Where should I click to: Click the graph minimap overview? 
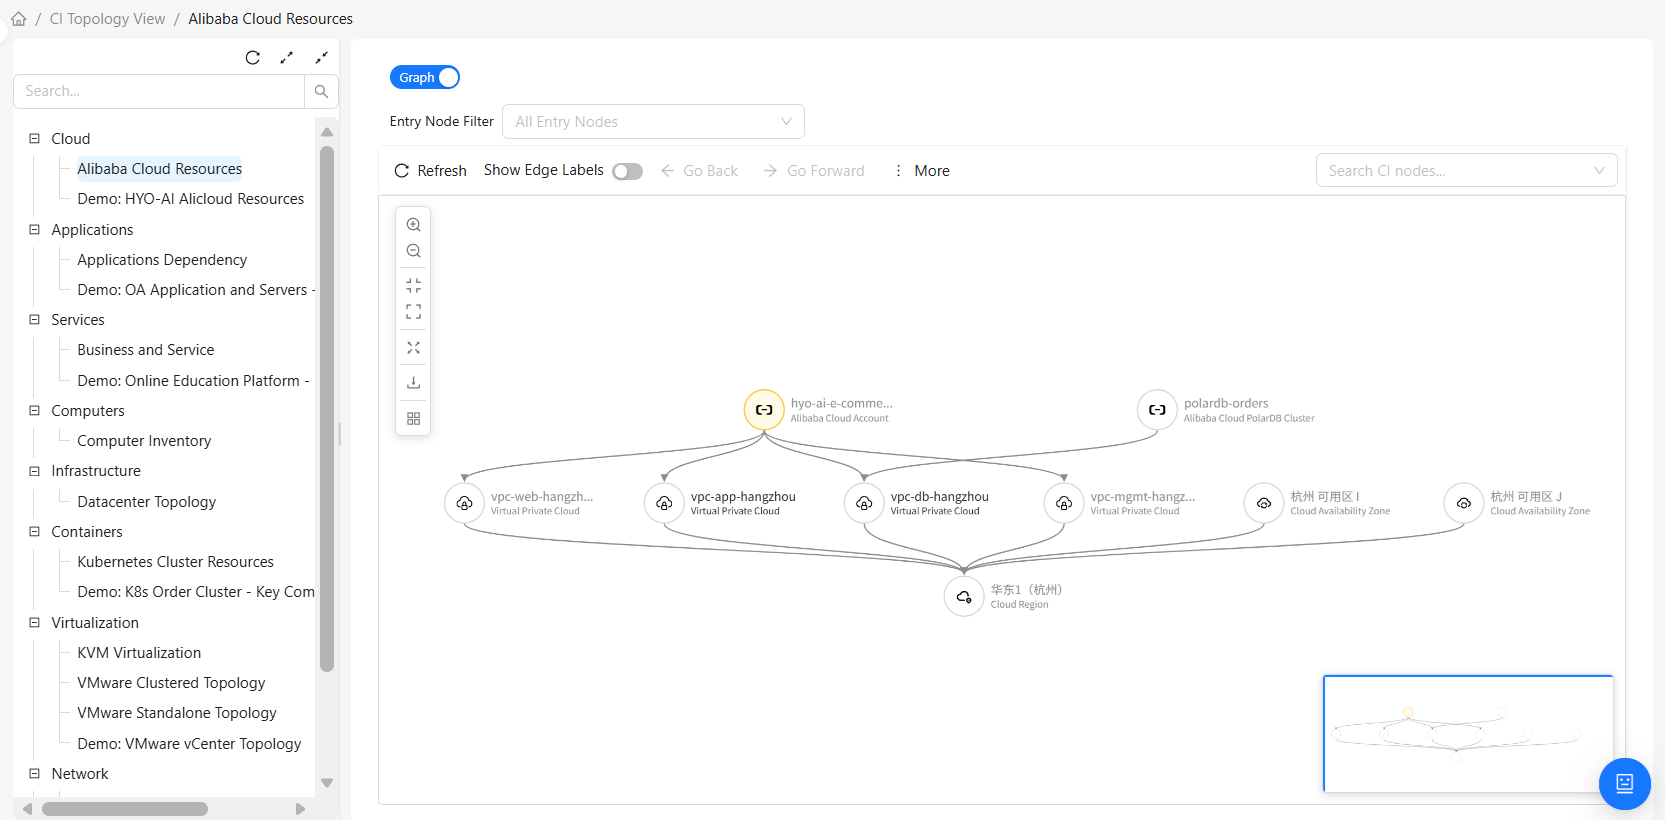[1468, 734]
